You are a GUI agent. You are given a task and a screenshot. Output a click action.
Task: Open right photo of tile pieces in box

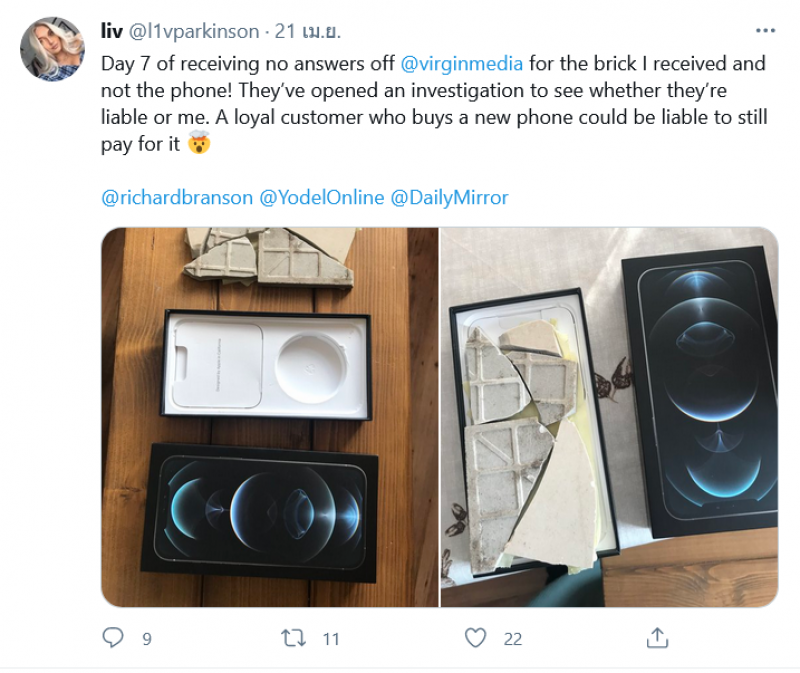(x=609, y=417)
